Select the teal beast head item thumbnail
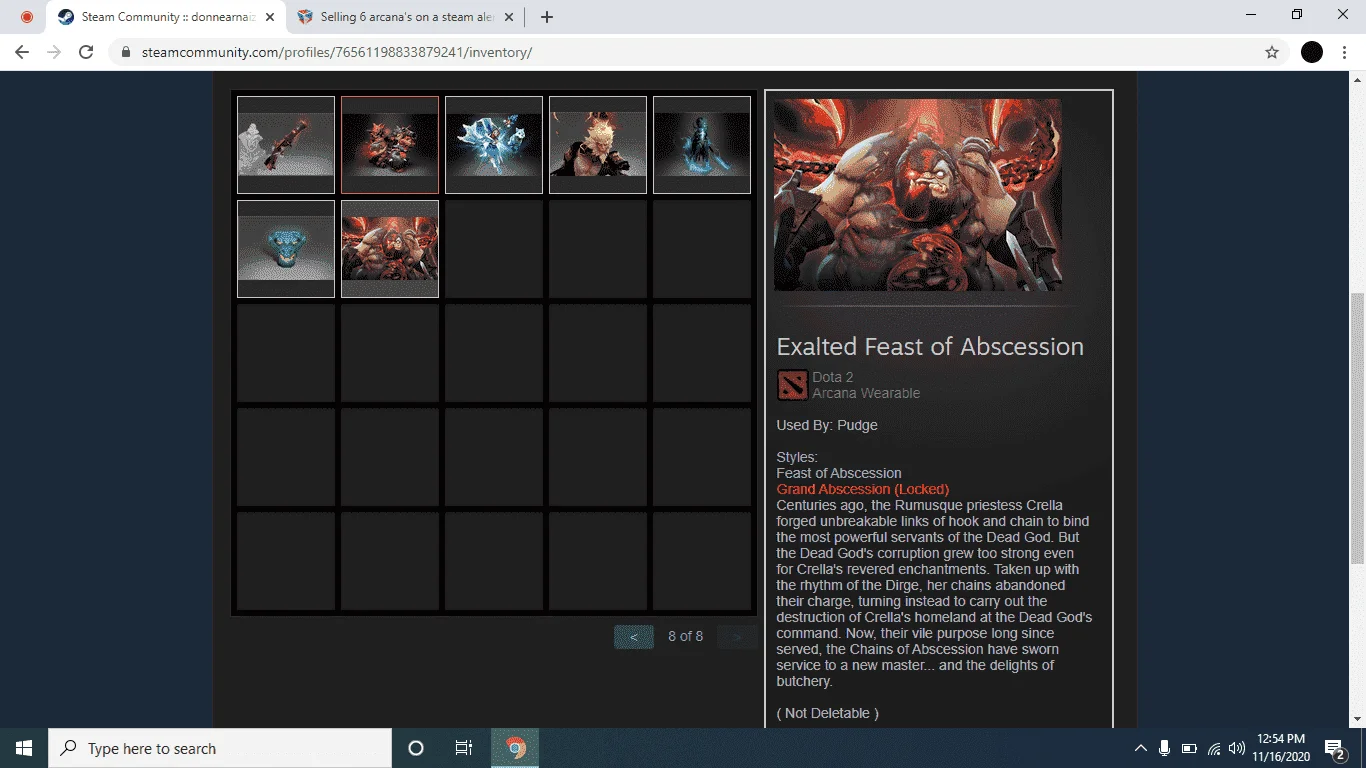This screenshot has width=1366, height=768. pos(286,249)
